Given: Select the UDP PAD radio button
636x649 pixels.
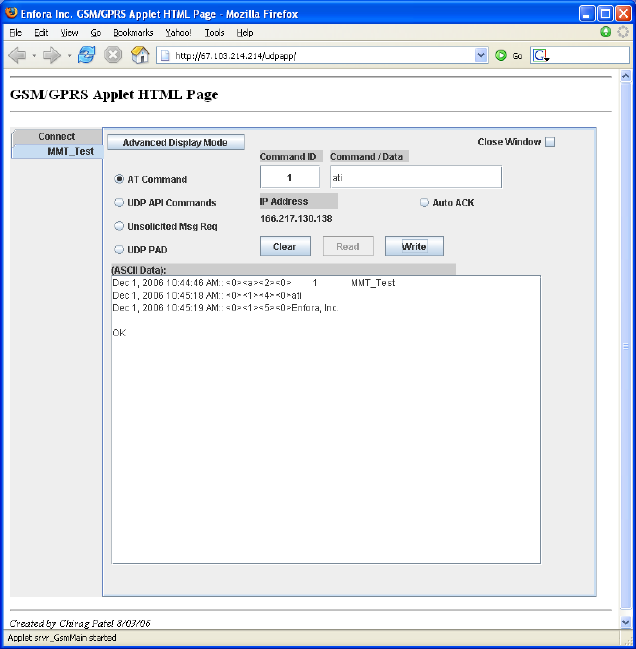Looking at the screenshot, I should click(119, 249).
